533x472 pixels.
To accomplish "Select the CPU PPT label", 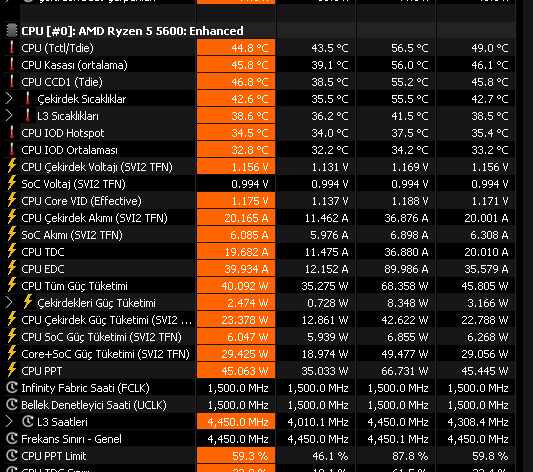I will point(41,371).
